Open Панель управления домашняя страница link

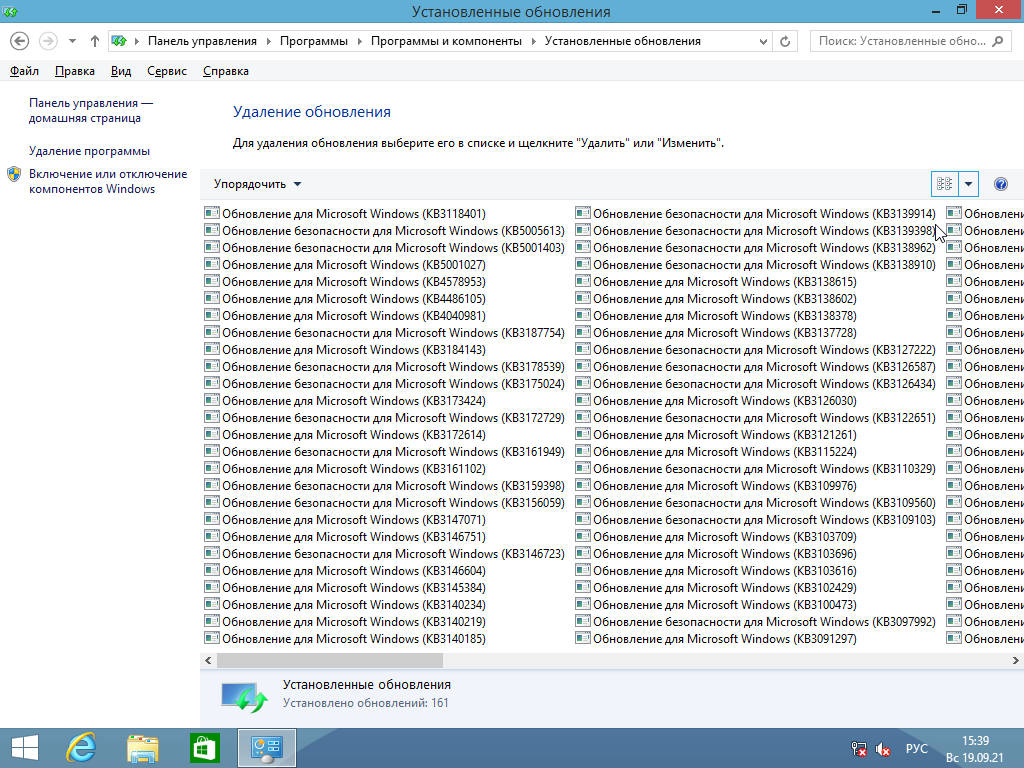(x=90, y=110)
